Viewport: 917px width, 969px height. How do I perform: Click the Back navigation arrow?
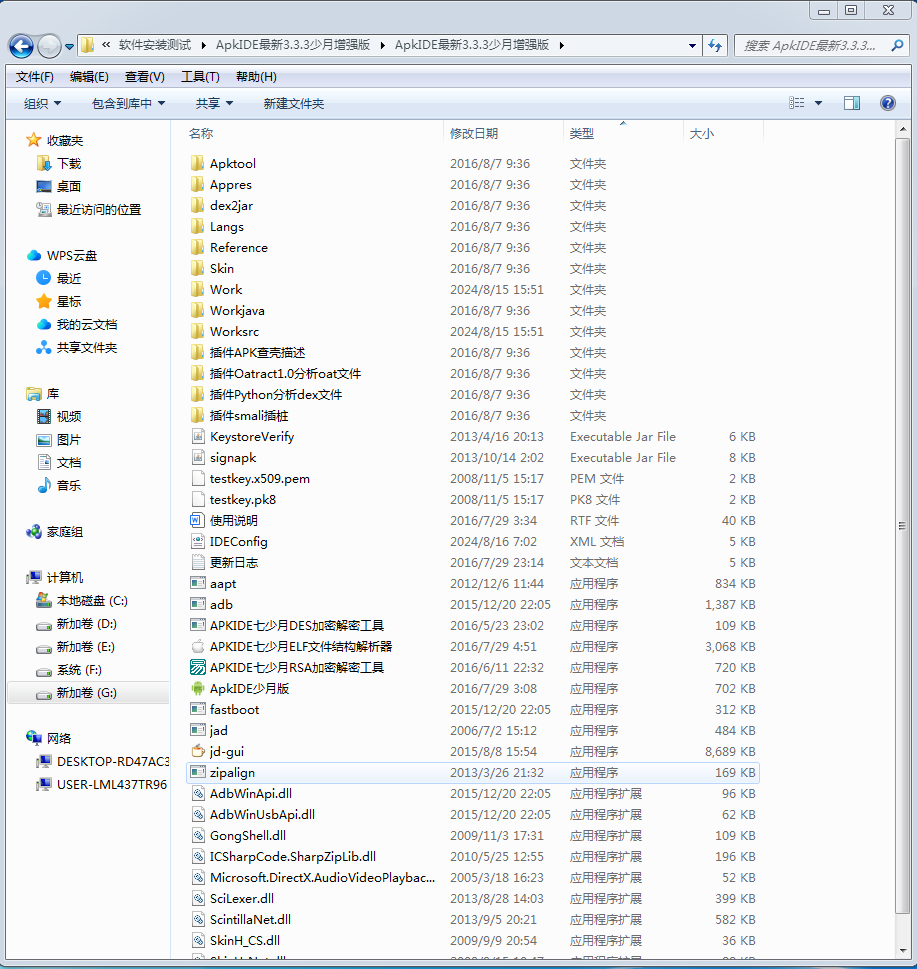[x=21, y=45]
